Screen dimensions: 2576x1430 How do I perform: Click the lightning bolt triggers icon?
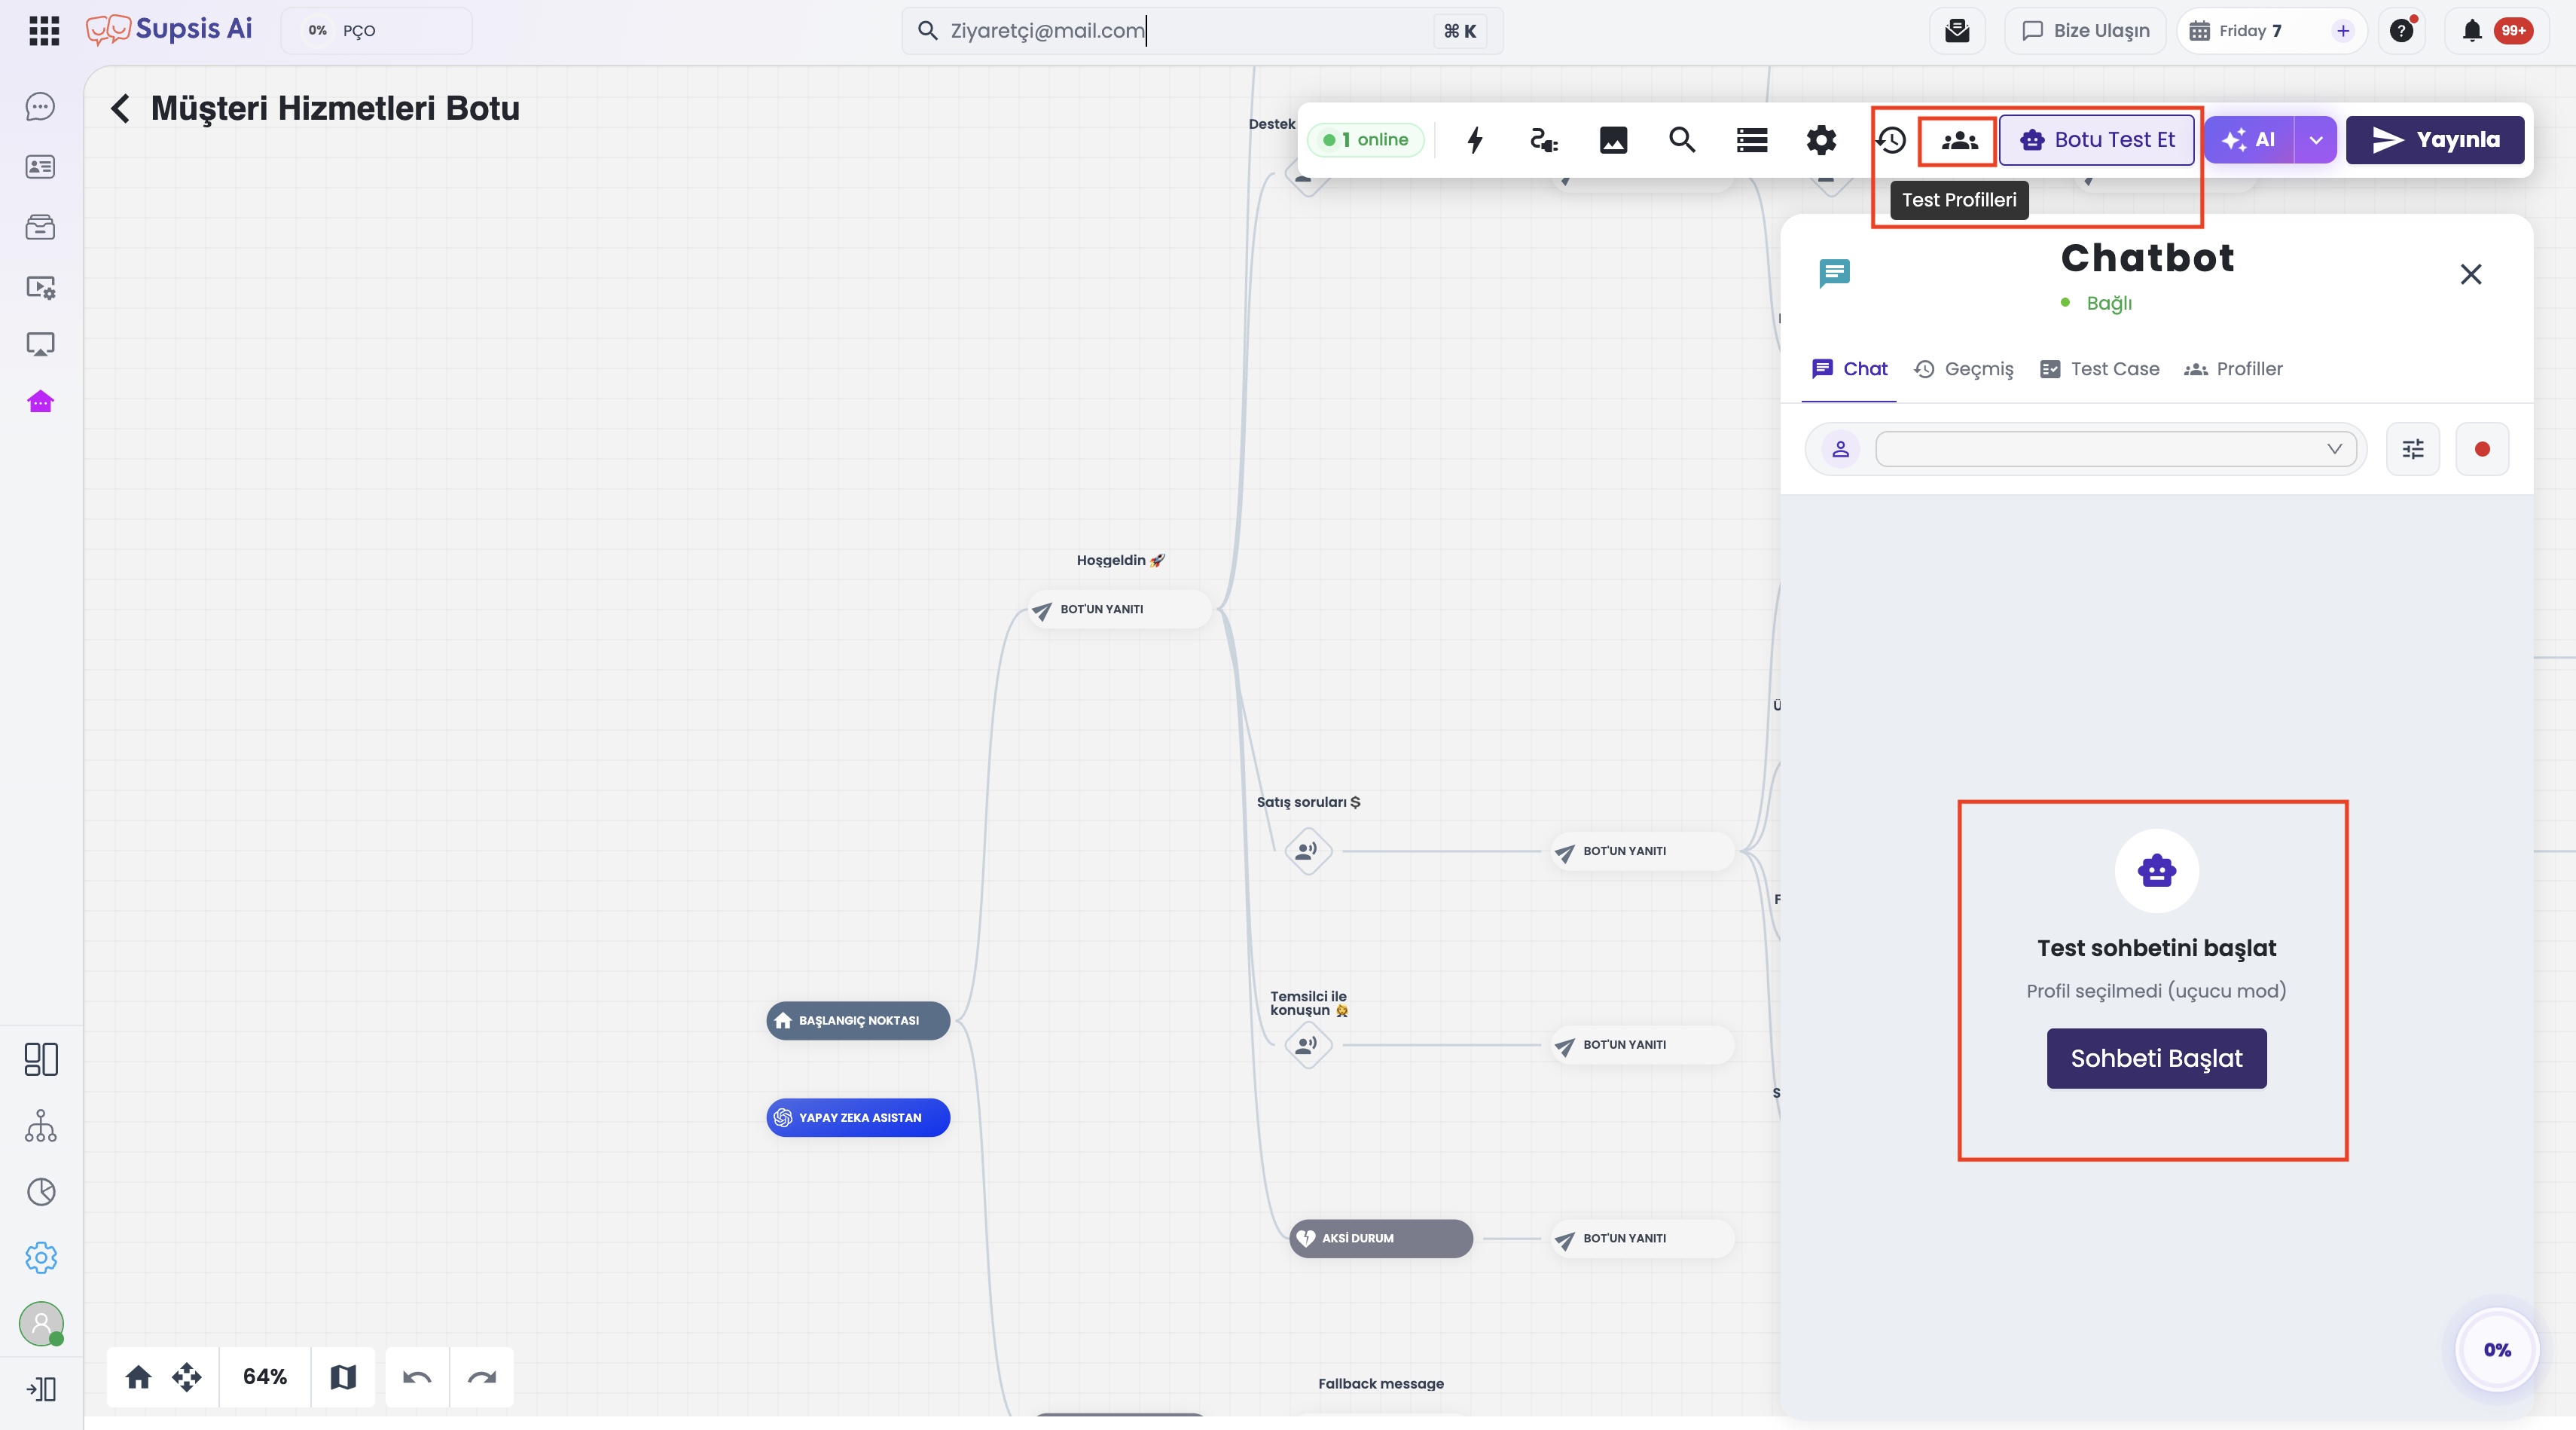(x=1475, y=140)
